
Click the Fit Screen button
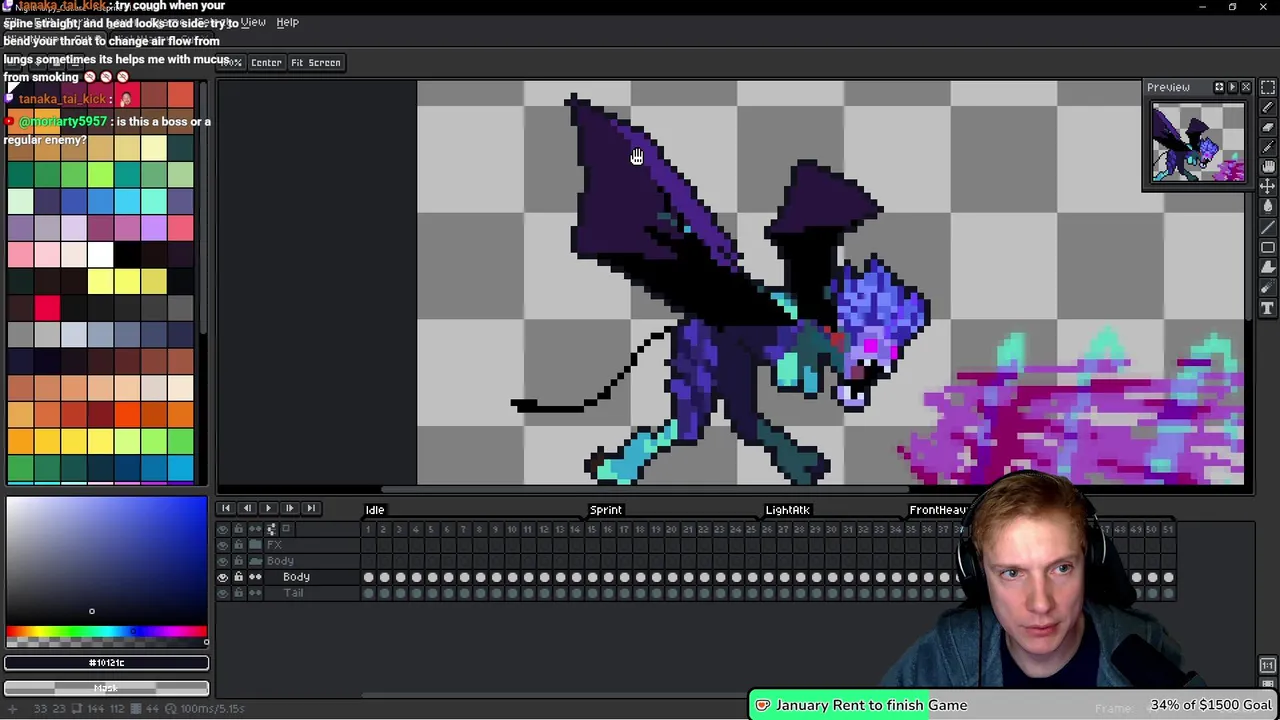pyautogui.click(x=316, y=62)
